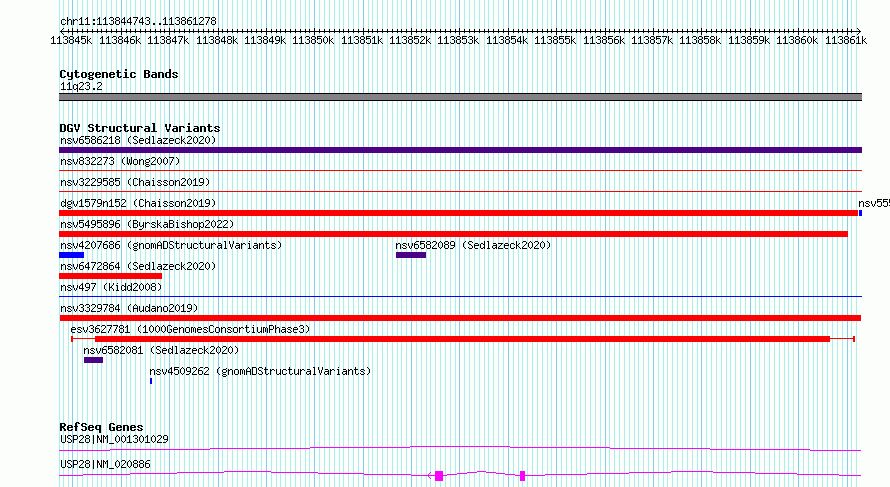890x487 pixels.
Task: Open nsv6472864 (Sedlazeck2020) label
Action: click(138, 266)
